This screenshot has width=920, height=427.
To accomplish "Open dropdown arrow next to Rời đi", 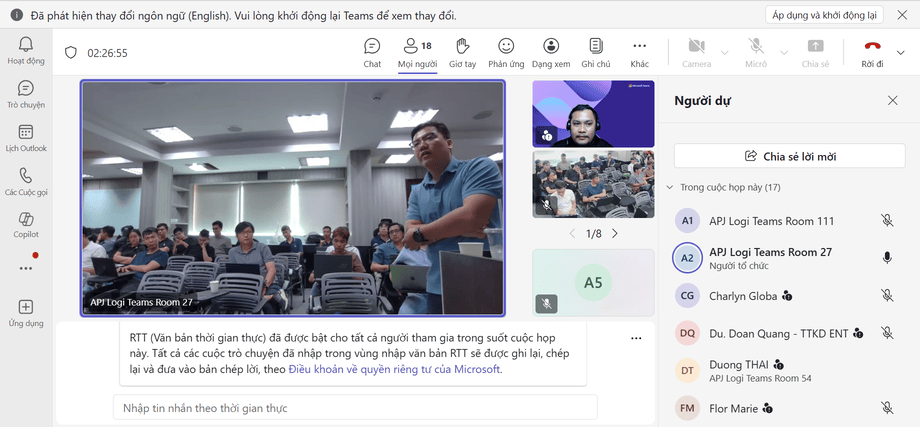I will [901, 52].
